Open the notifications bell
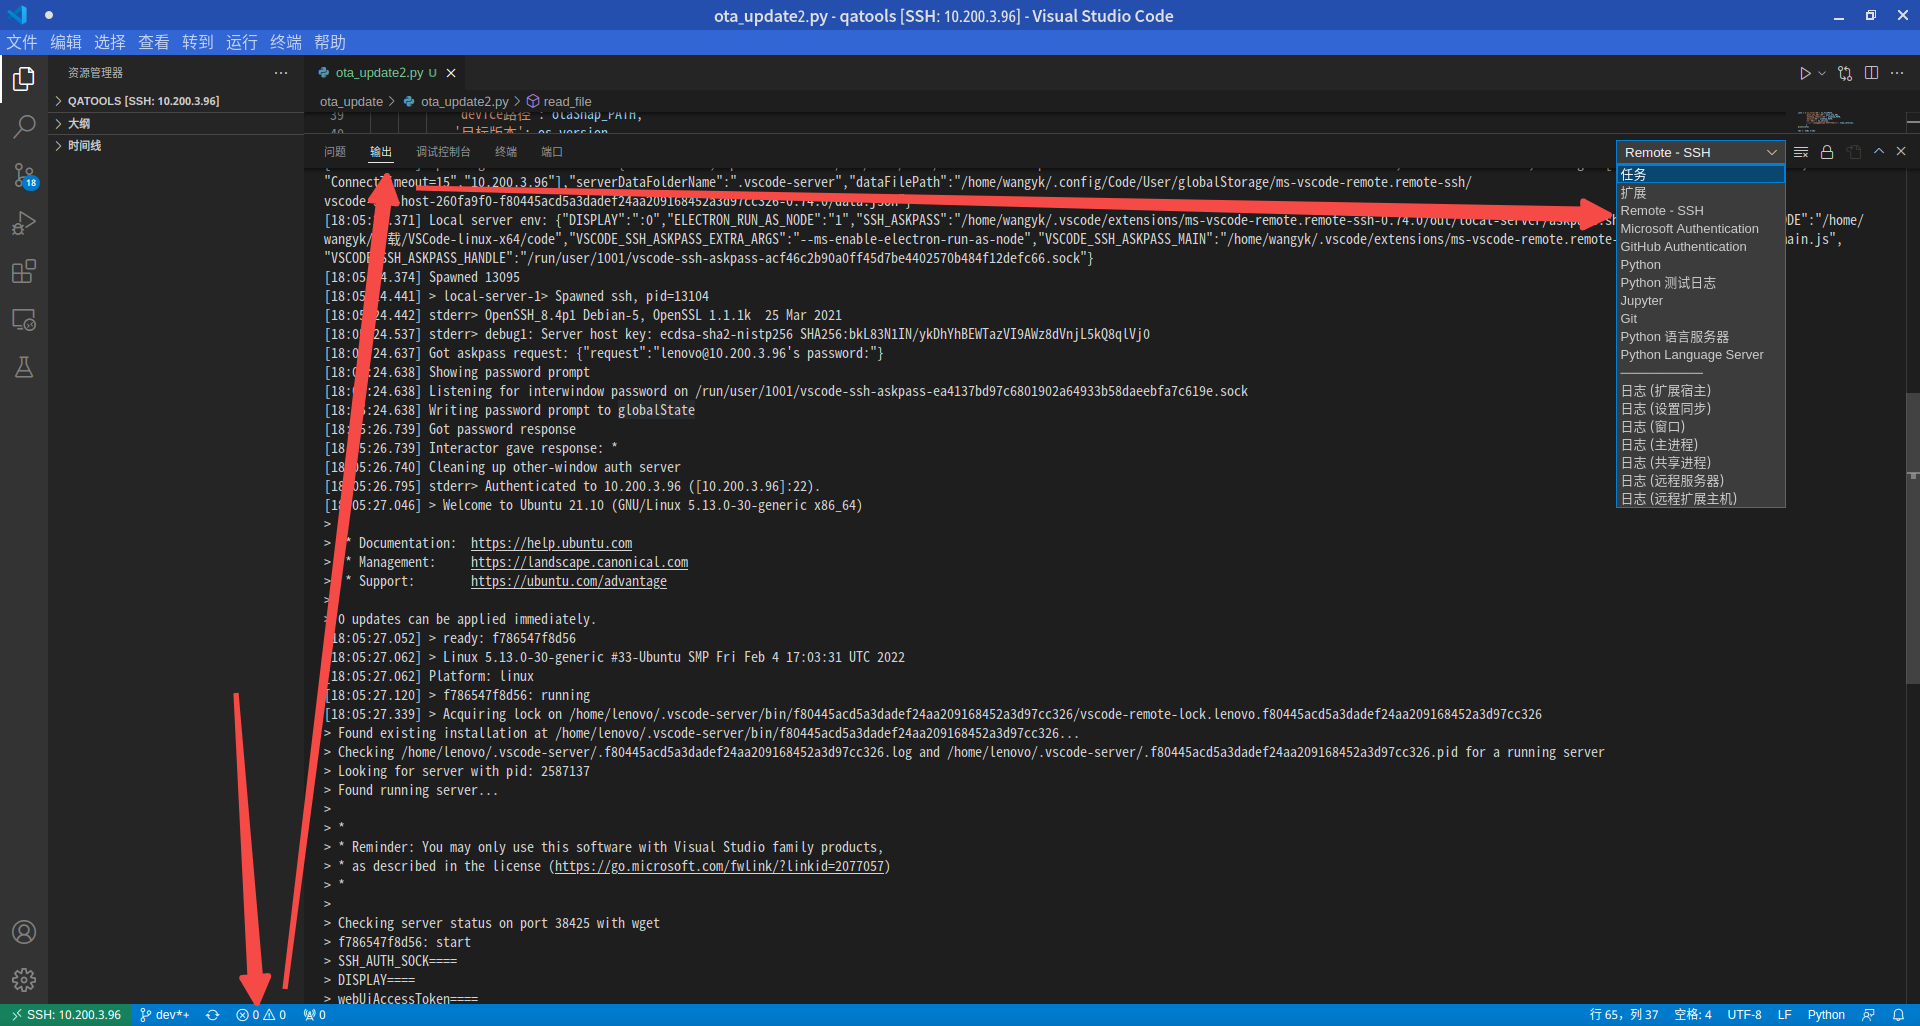1920x1026 pixels. (x=1898, y=1015)
